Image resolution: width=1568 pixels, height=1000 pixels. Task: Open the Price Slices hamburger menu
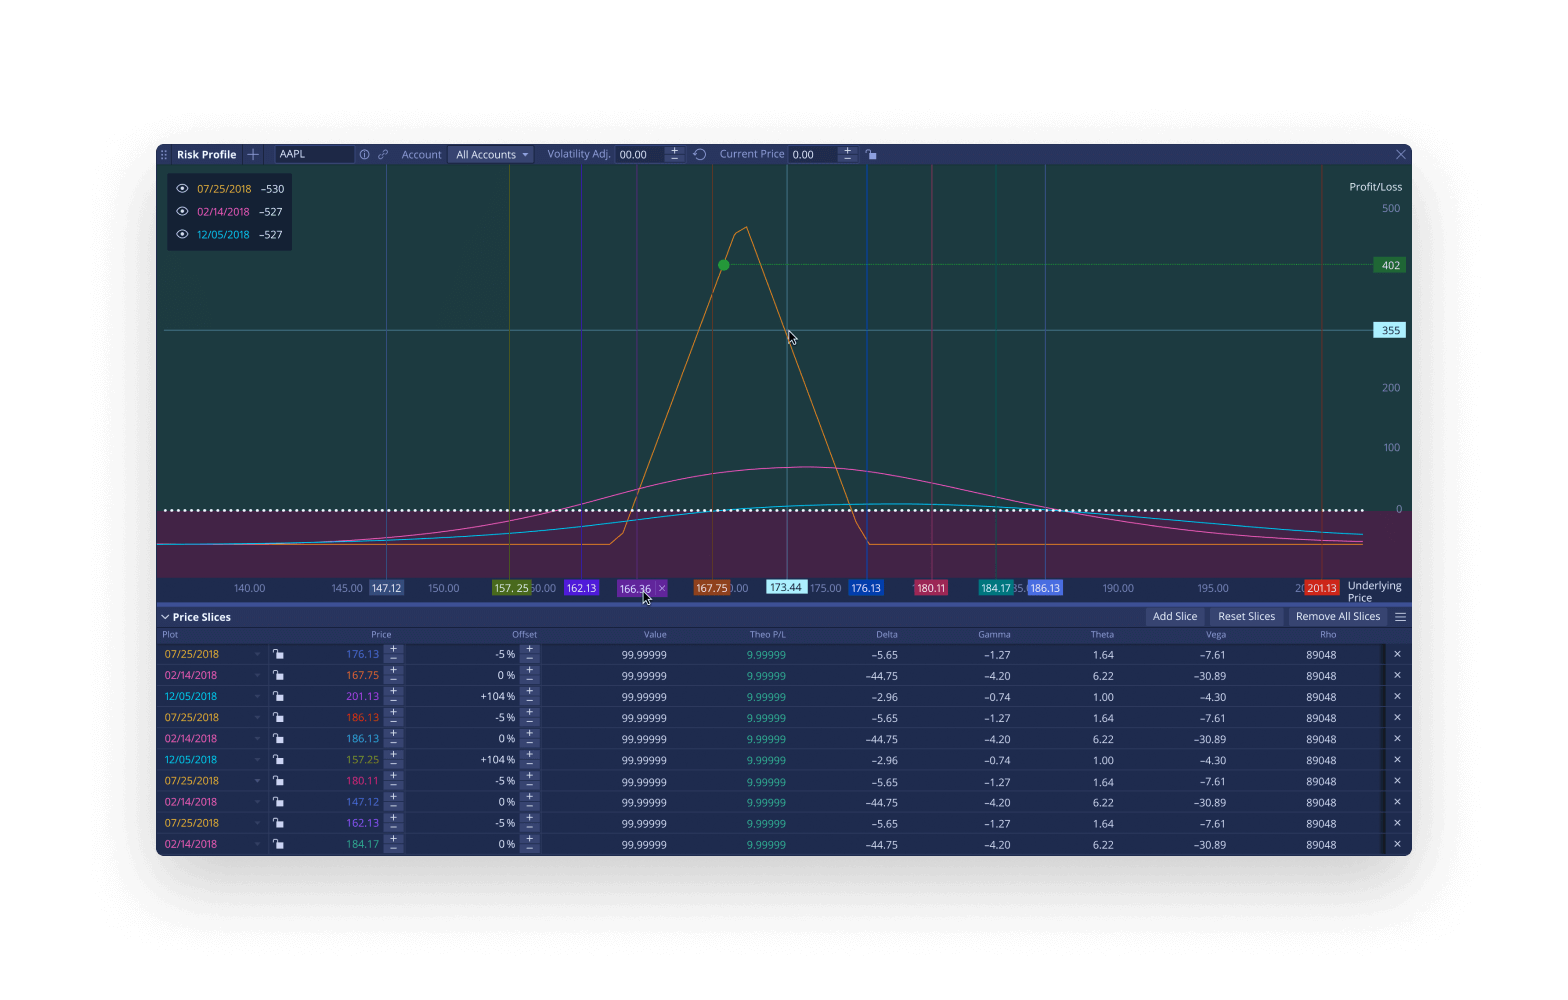(1400, 617)
